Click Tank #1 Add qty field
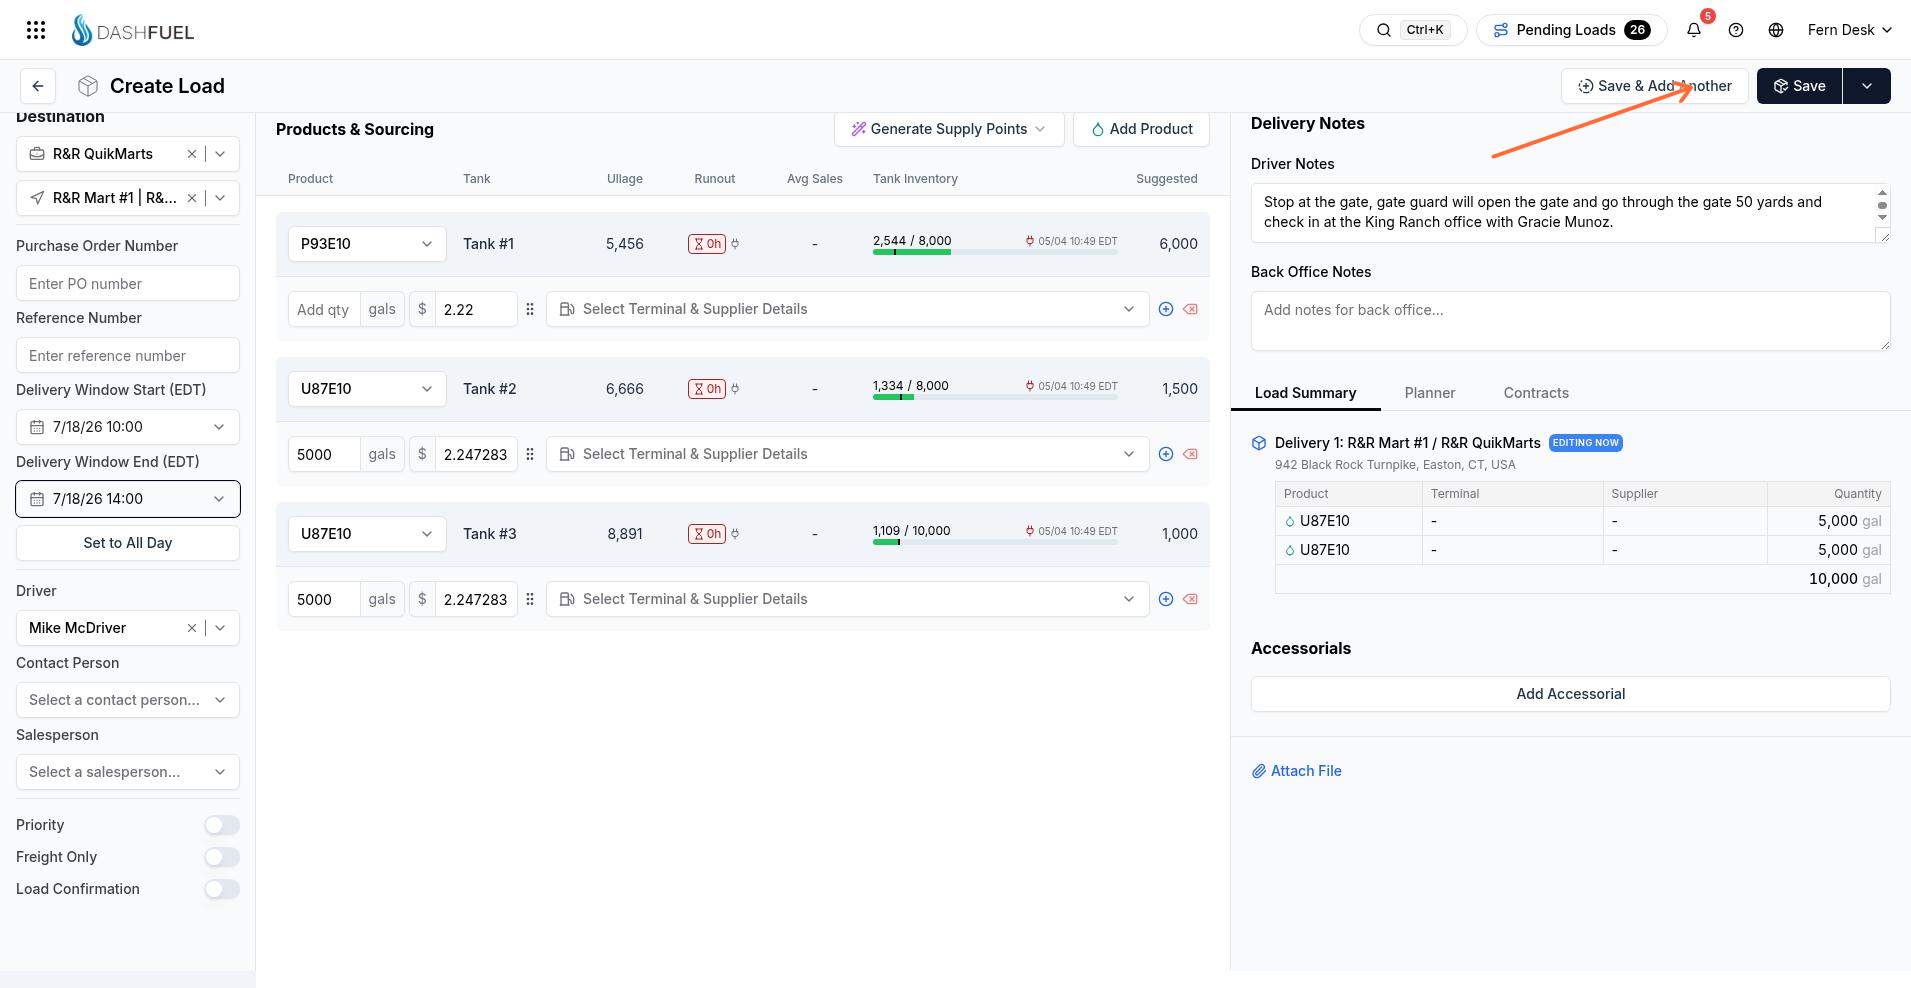The width and height of the screenshot is (1911, 988). tap(324, 309)
